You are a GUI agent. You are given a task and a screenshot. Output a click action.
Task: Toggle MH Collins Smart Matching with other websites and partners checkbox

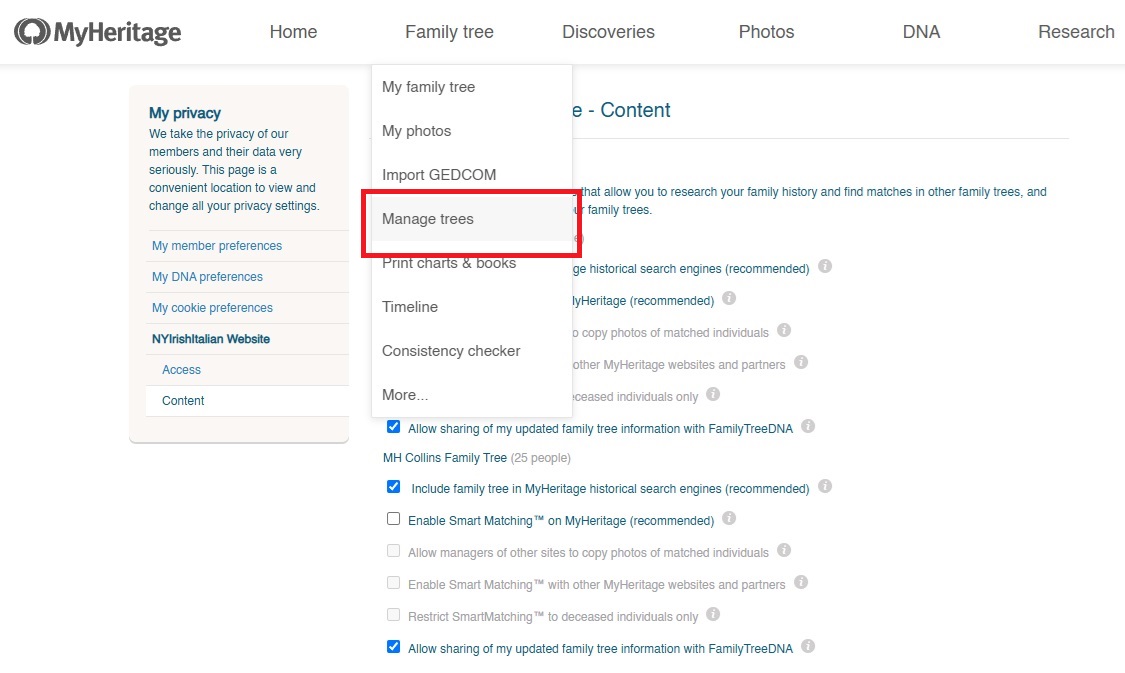393,583
